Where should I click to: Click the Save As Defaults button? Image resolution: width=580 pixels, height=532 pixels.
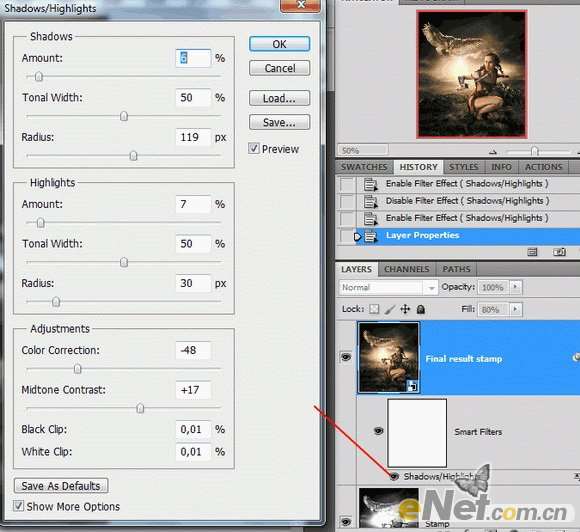tap(61, 486)
